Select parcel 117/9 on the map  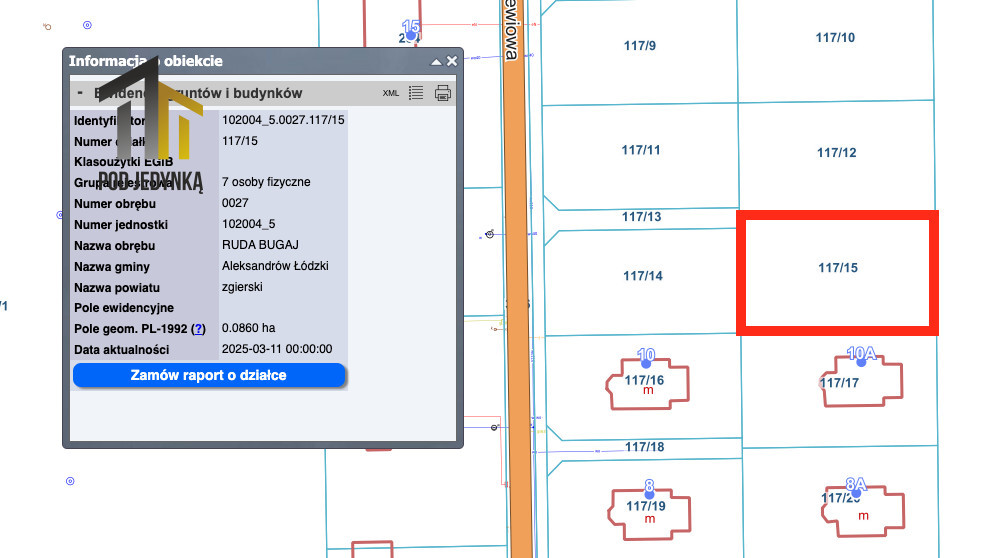coord(640,46)
